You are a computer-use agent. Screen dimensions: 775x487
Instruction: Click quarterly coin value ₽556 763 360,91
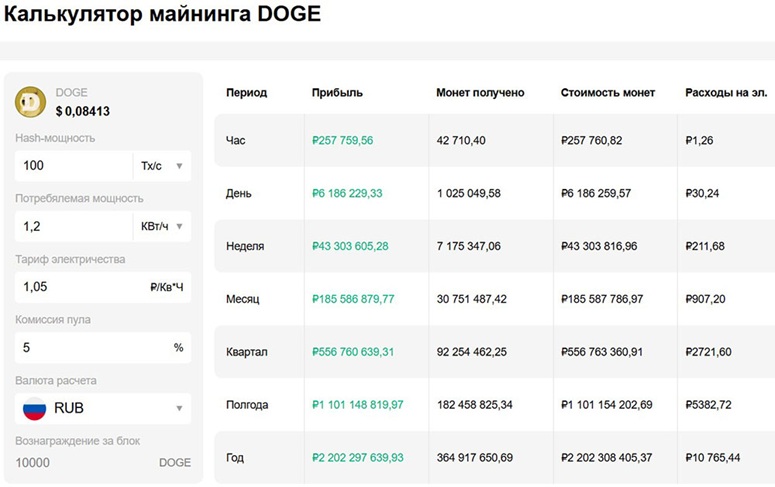click(602, 352)
